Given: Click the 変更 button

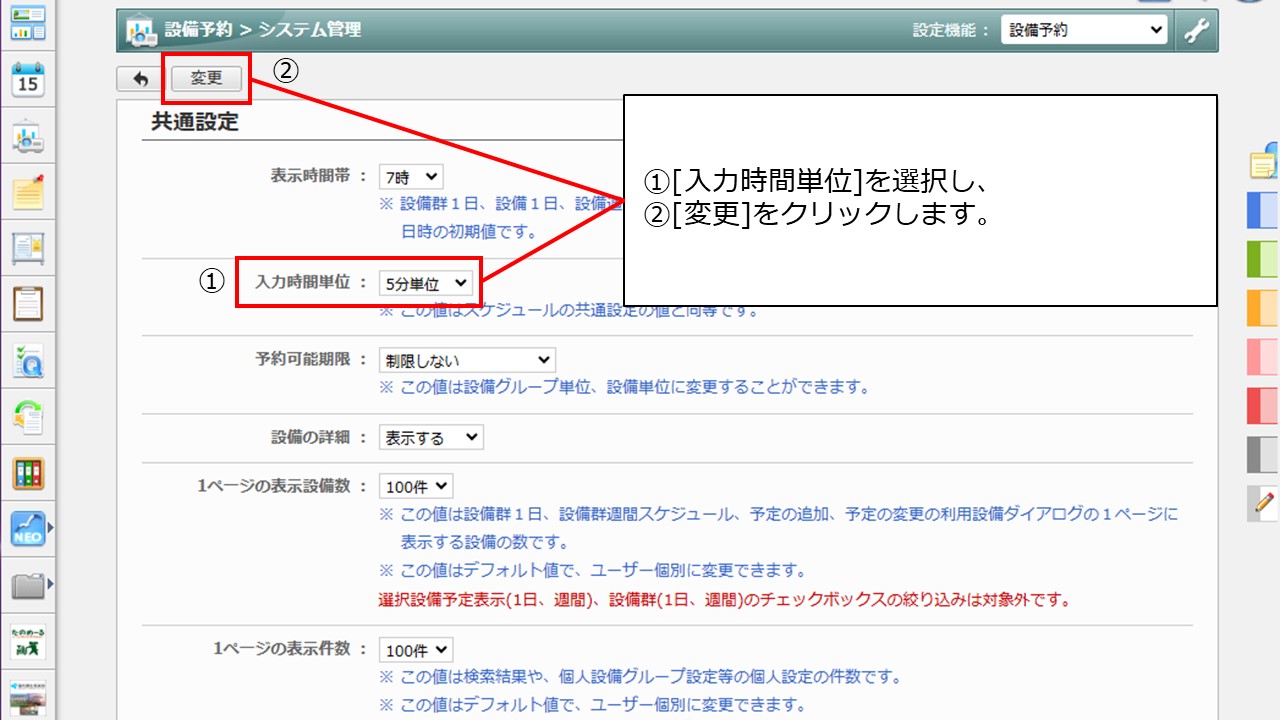Looking at the screenshot, I should coord(206,78).
